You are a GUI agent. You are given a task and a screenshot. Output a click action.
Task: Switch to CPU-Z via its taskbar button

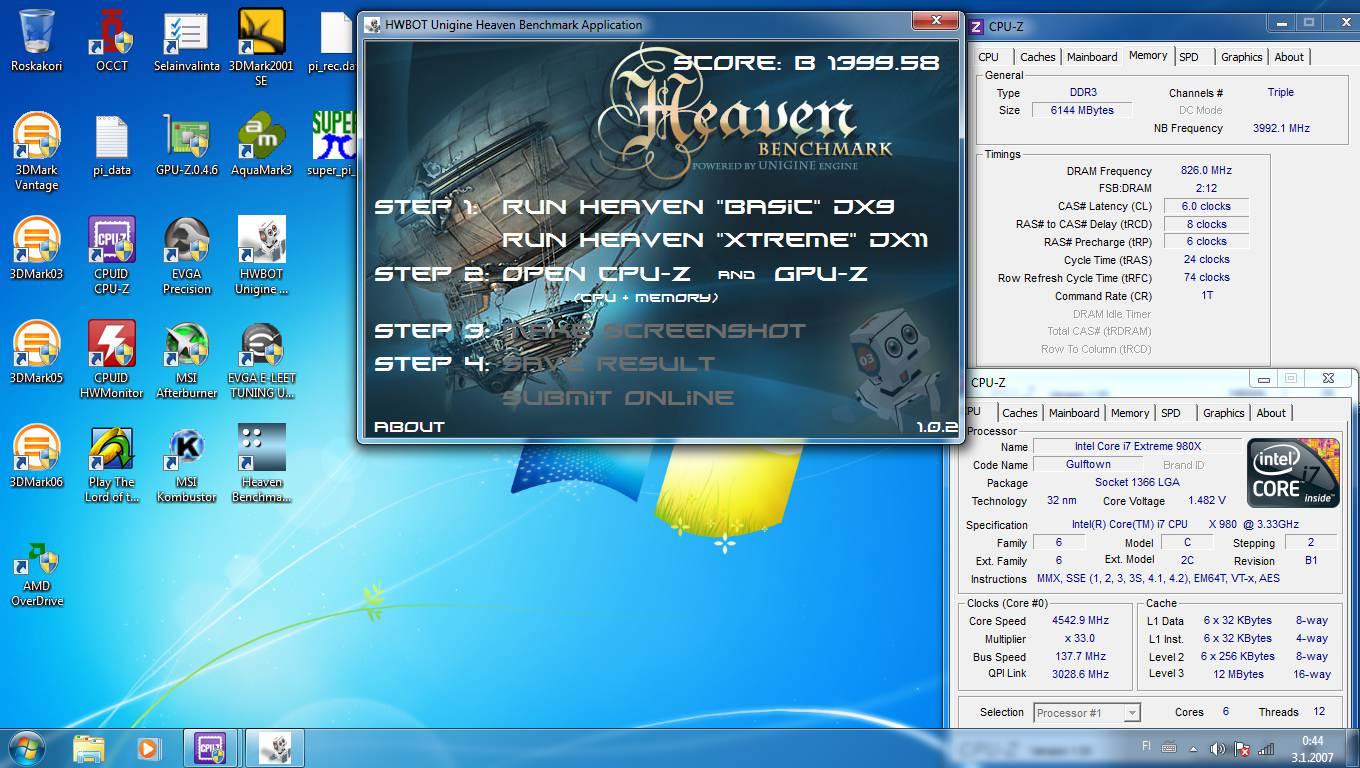tap(211, 748)
